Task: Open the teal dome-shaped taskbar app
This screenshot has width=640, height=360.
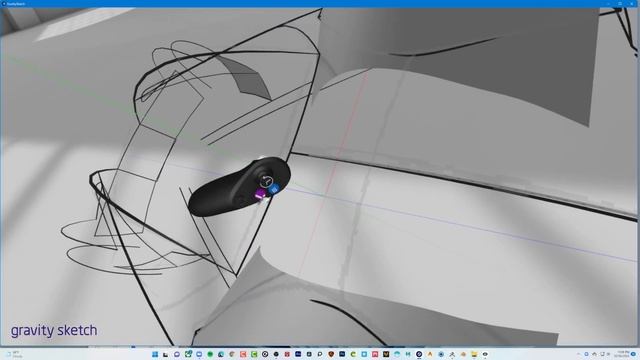Action: [397, 354]
